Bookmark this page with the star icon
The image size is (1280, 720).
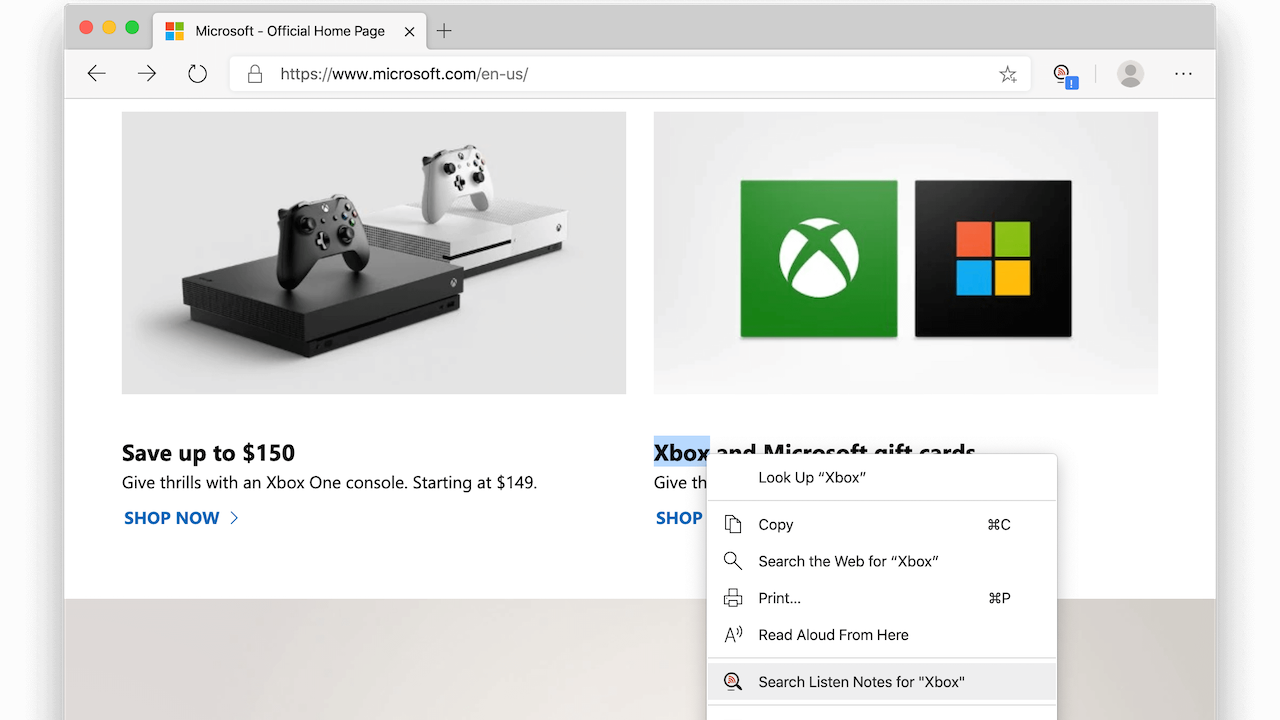(x=1008, y=74)
